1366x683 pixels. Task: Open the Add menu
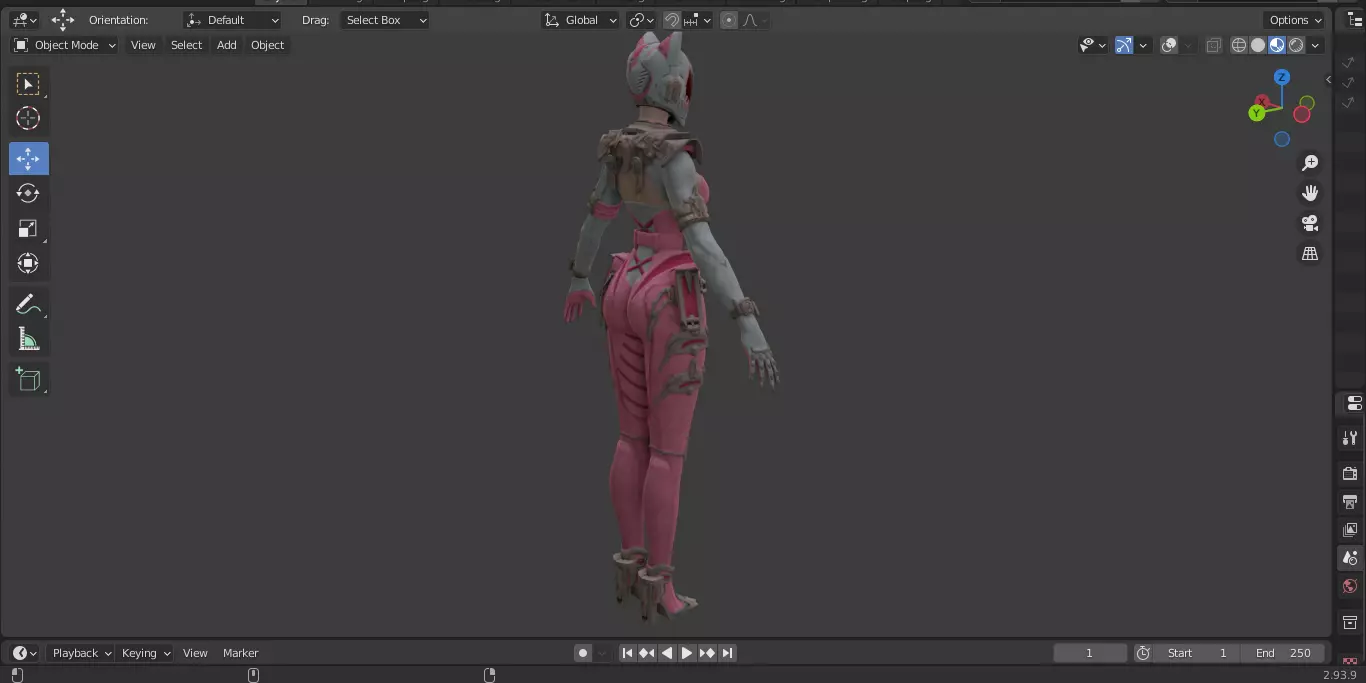pos(227,45)
